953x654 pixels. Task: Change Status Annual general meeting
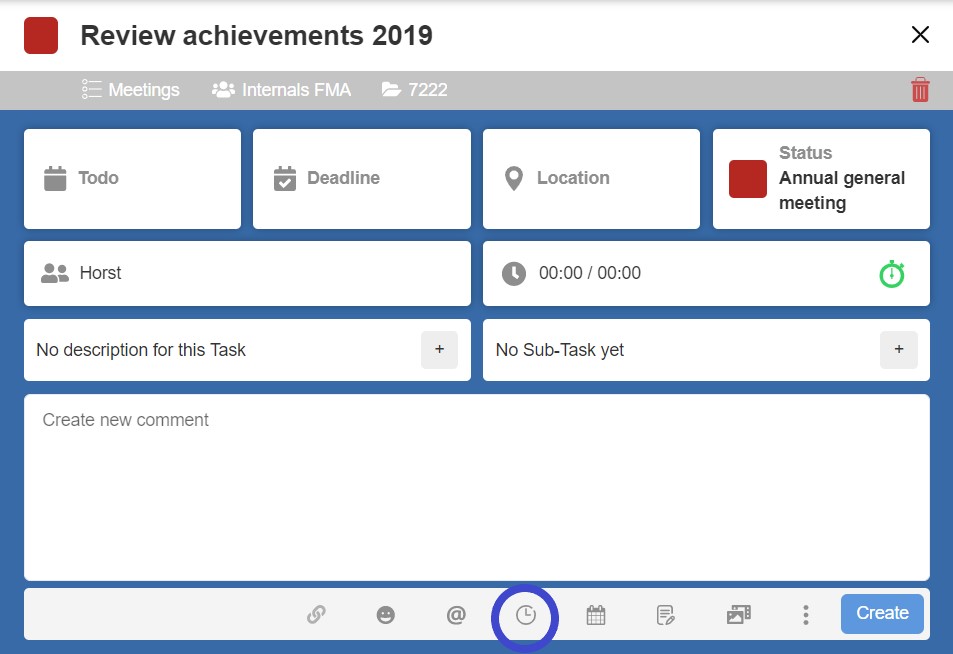pos(821,179)
